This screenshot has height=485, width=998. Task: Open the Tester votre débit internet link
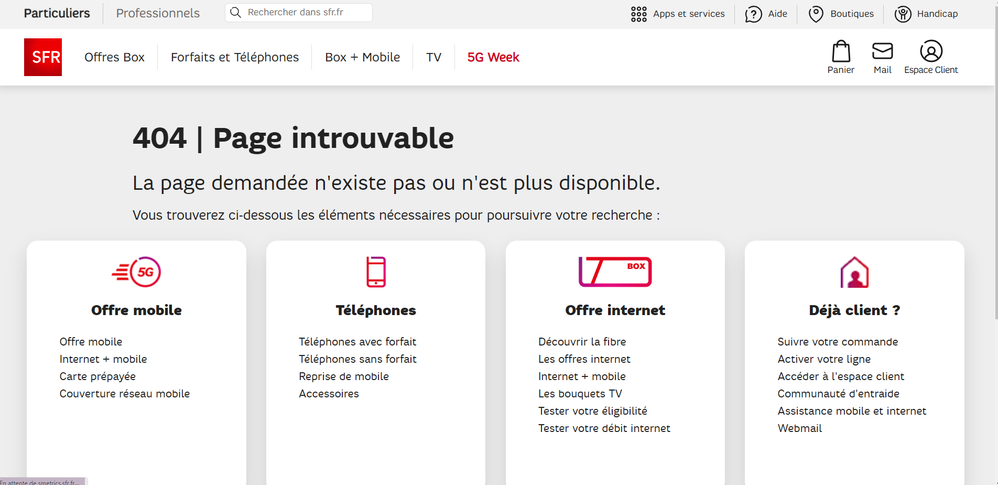click(x=604, y=428)
